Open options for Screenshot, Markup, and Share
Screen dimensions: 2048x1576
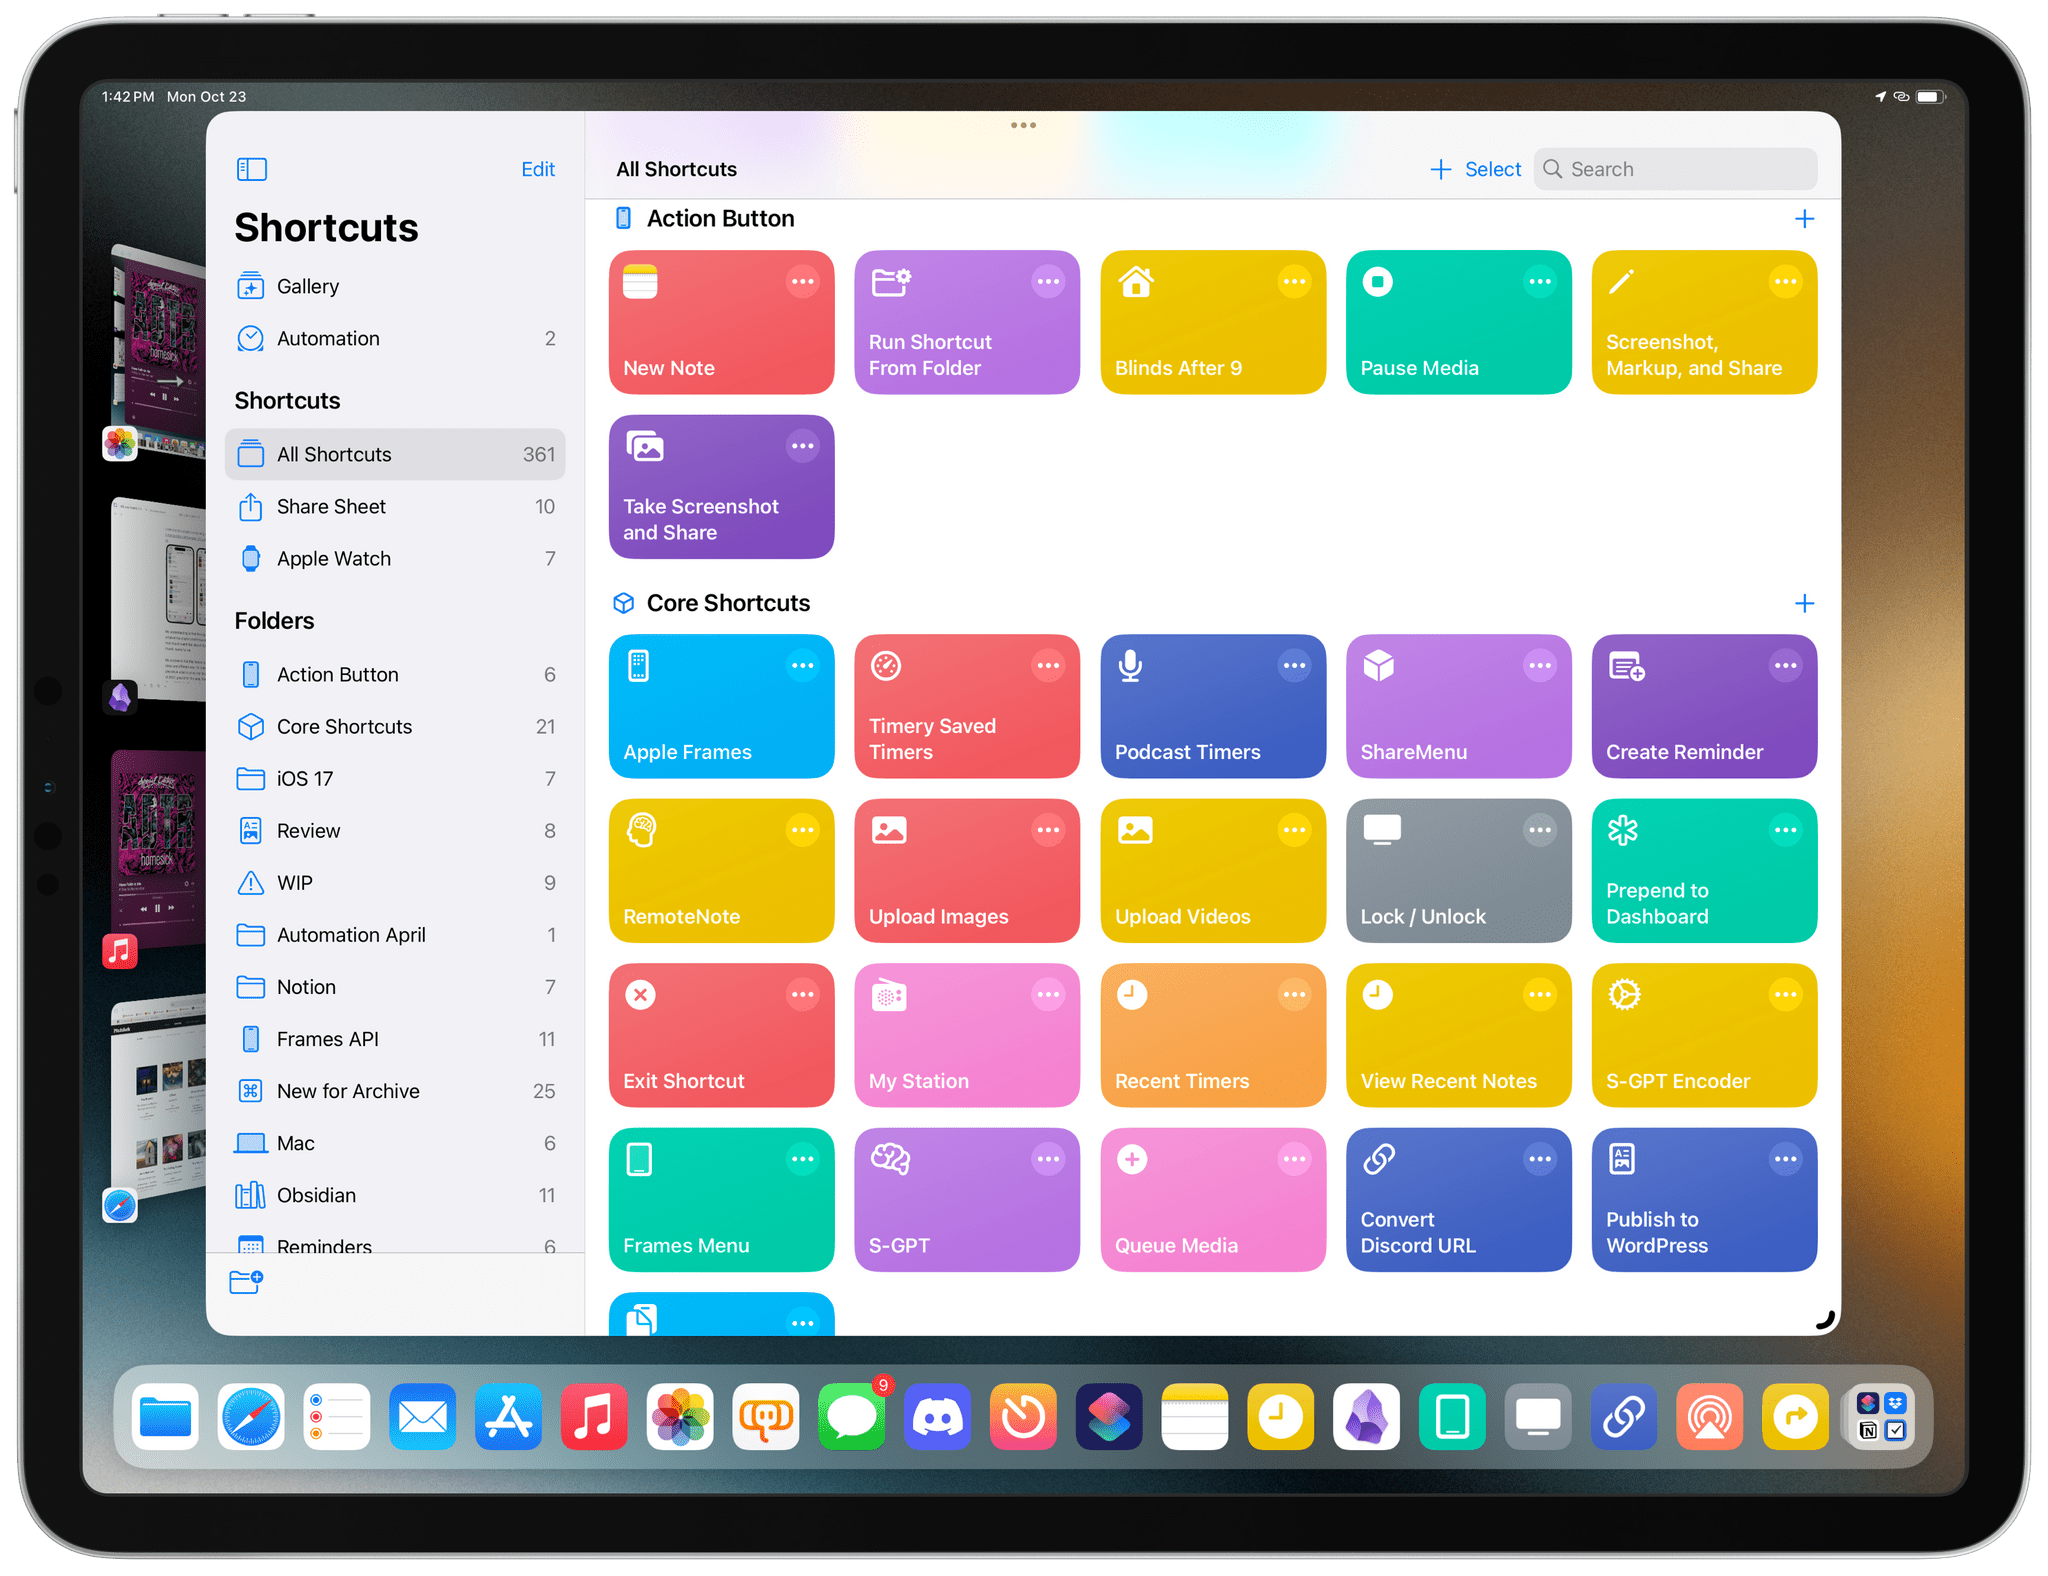tap(1785, 281)
